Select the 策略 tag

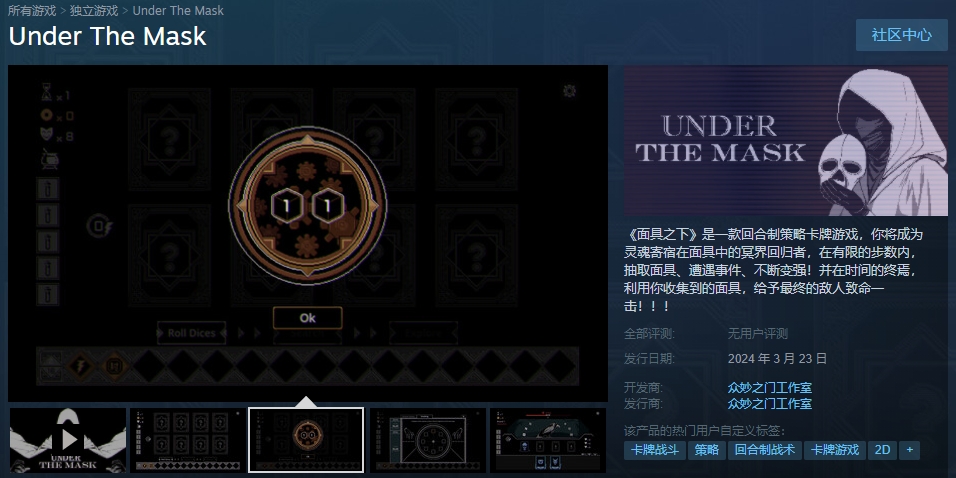[x=706, y=450]
